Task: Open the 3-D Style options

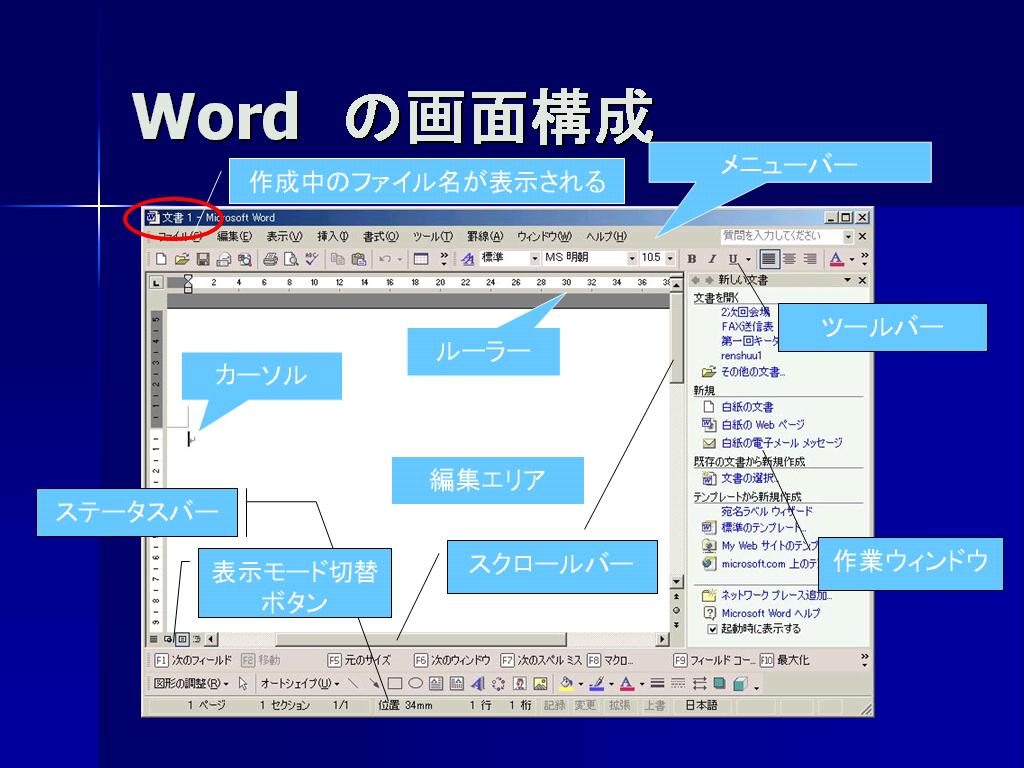Action: [x=740, y=684]
